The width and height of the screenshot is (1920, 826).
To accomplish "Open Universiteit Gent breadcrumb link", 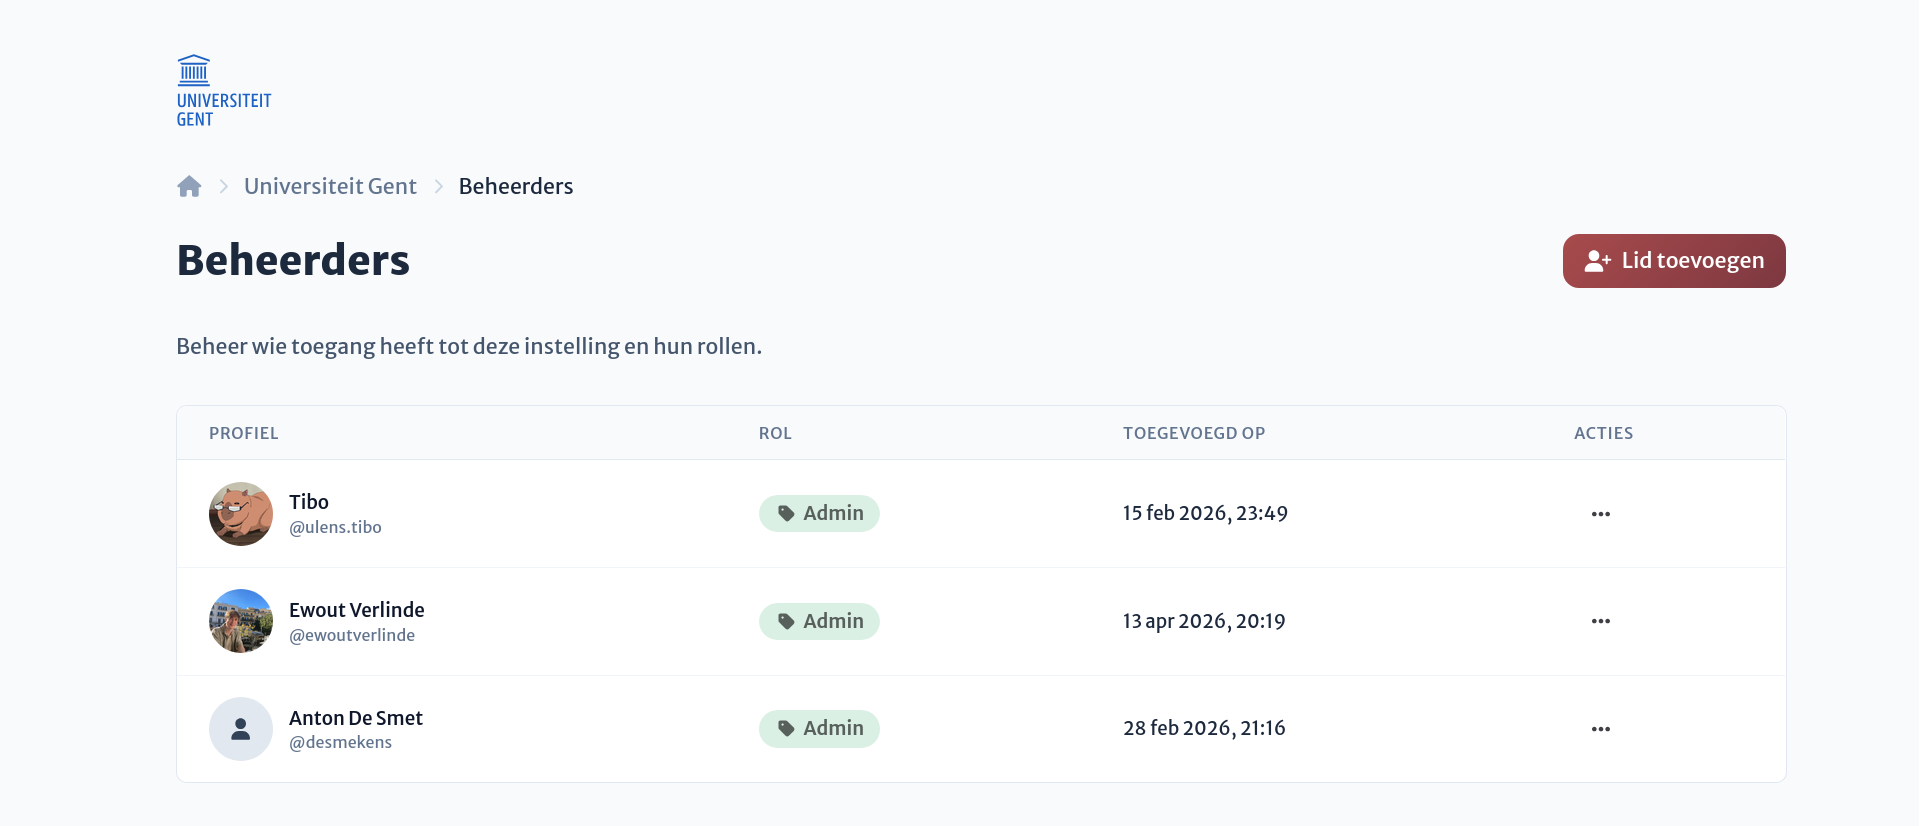I will pyautogui.click(x=330, y=186).
